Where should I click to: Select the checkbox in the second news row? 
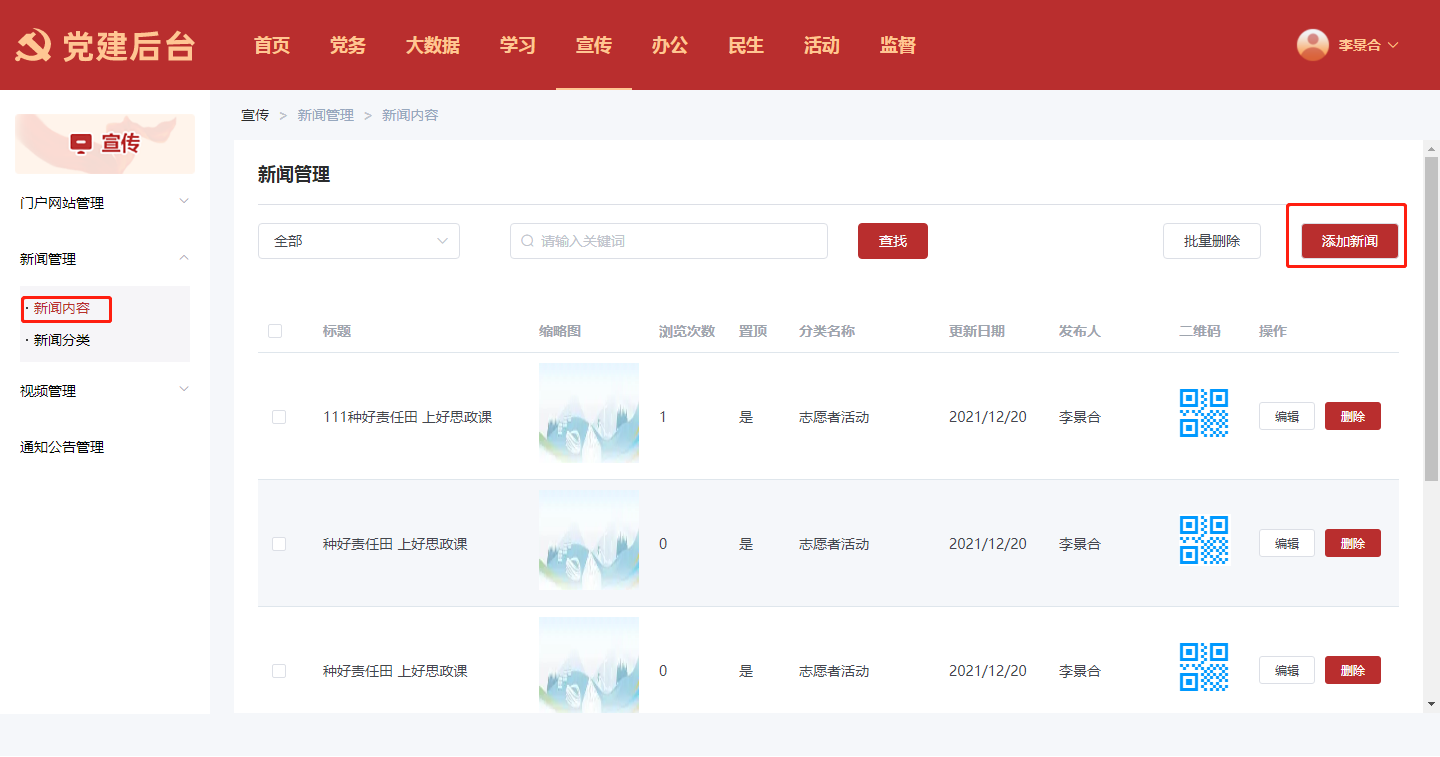(x=279, y=544)
